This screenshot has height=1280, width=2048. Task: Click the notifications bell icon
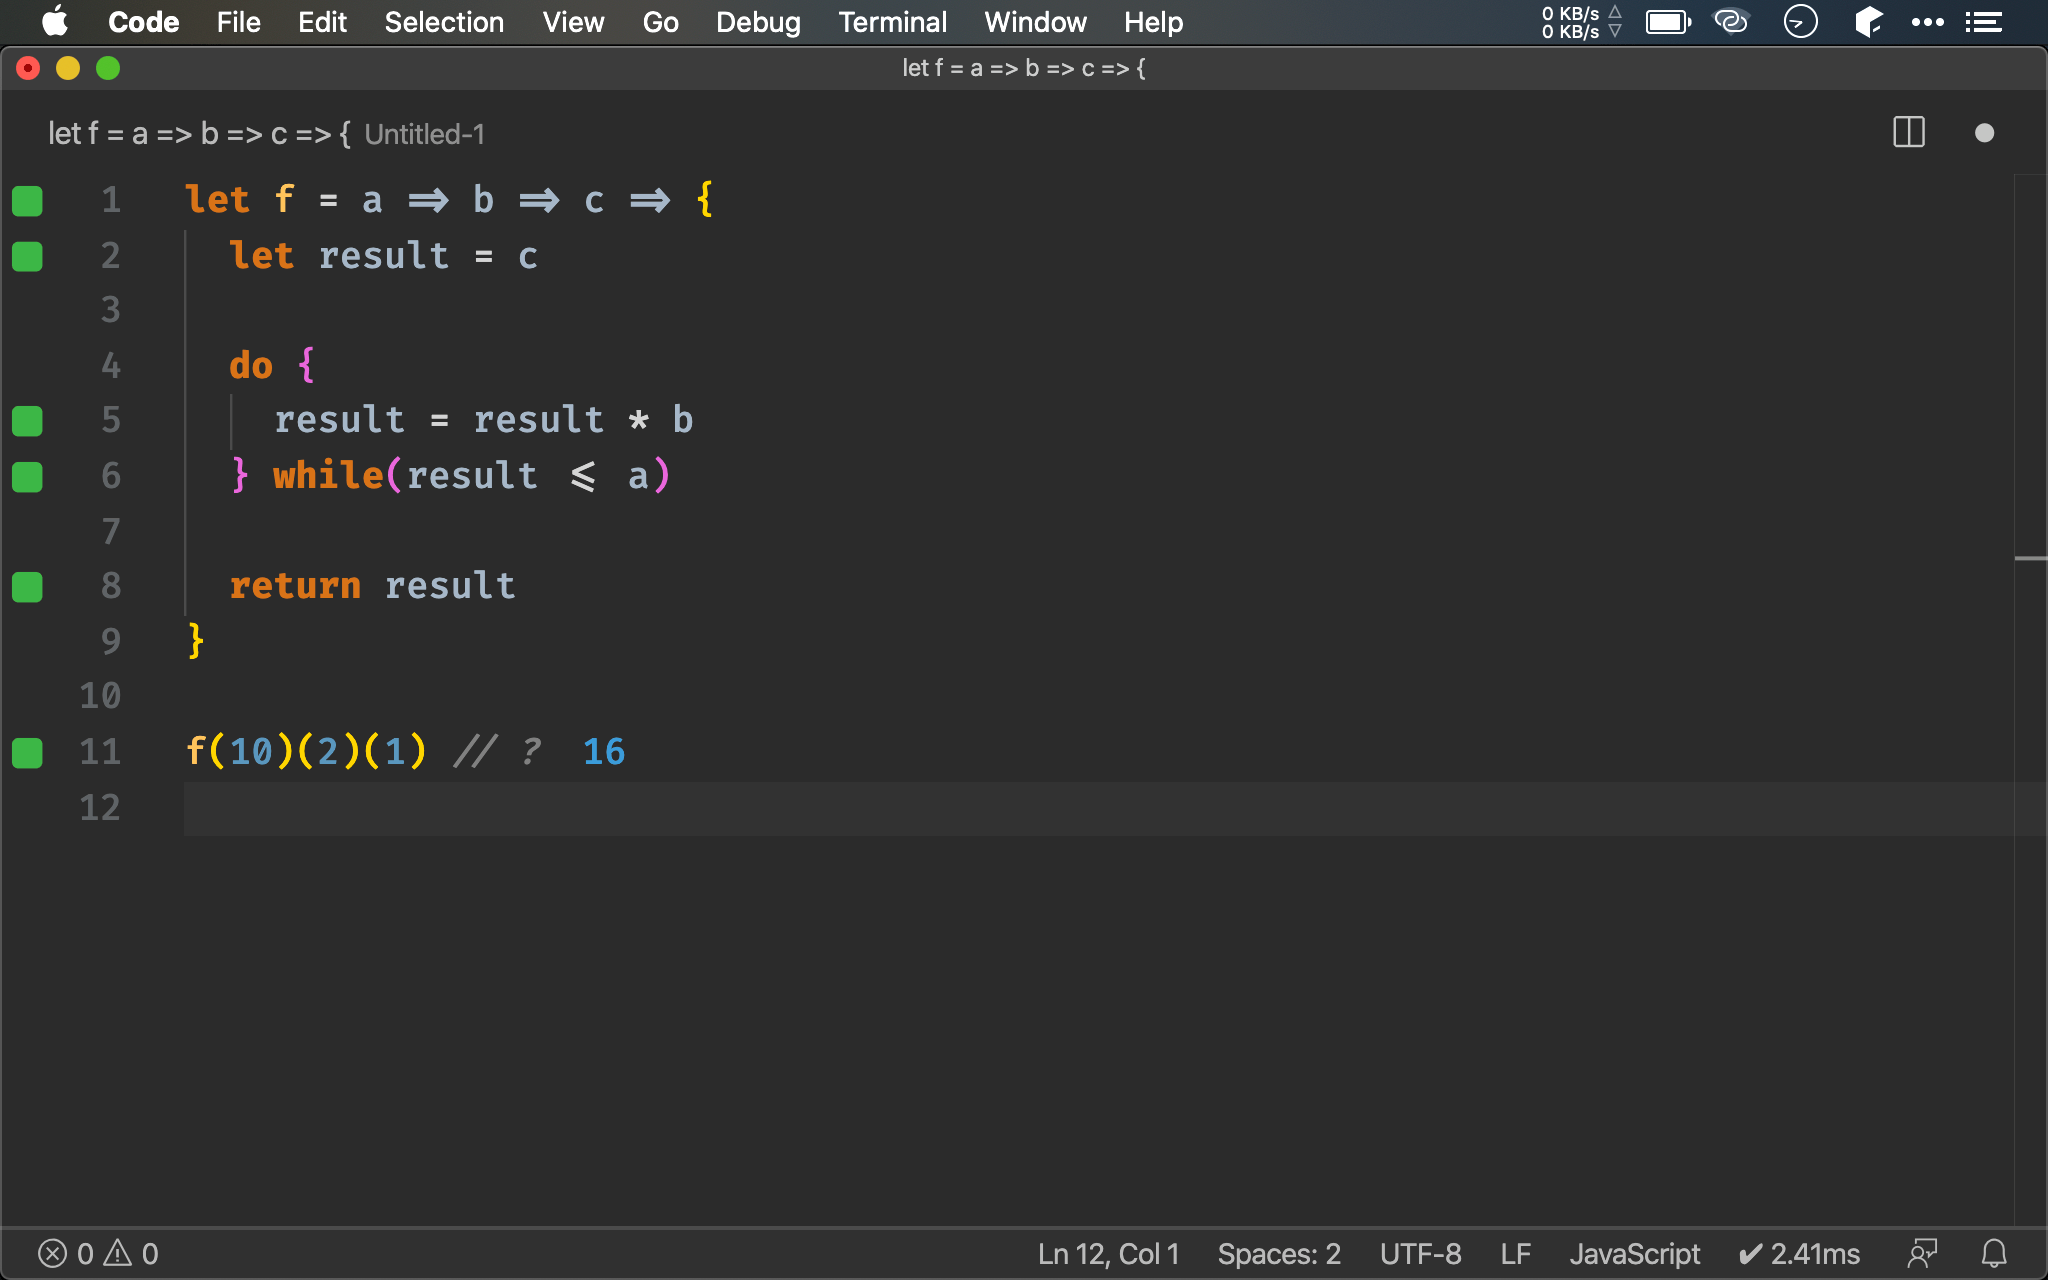[1994, 1253]
